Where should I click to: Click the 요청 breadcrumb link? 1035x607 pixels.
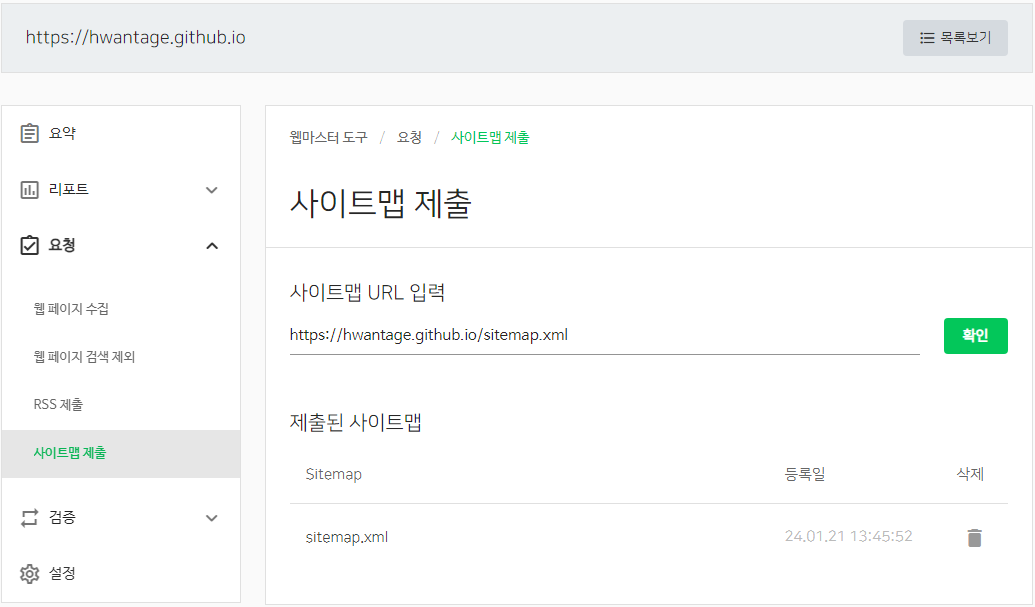[x=409, y=137]
